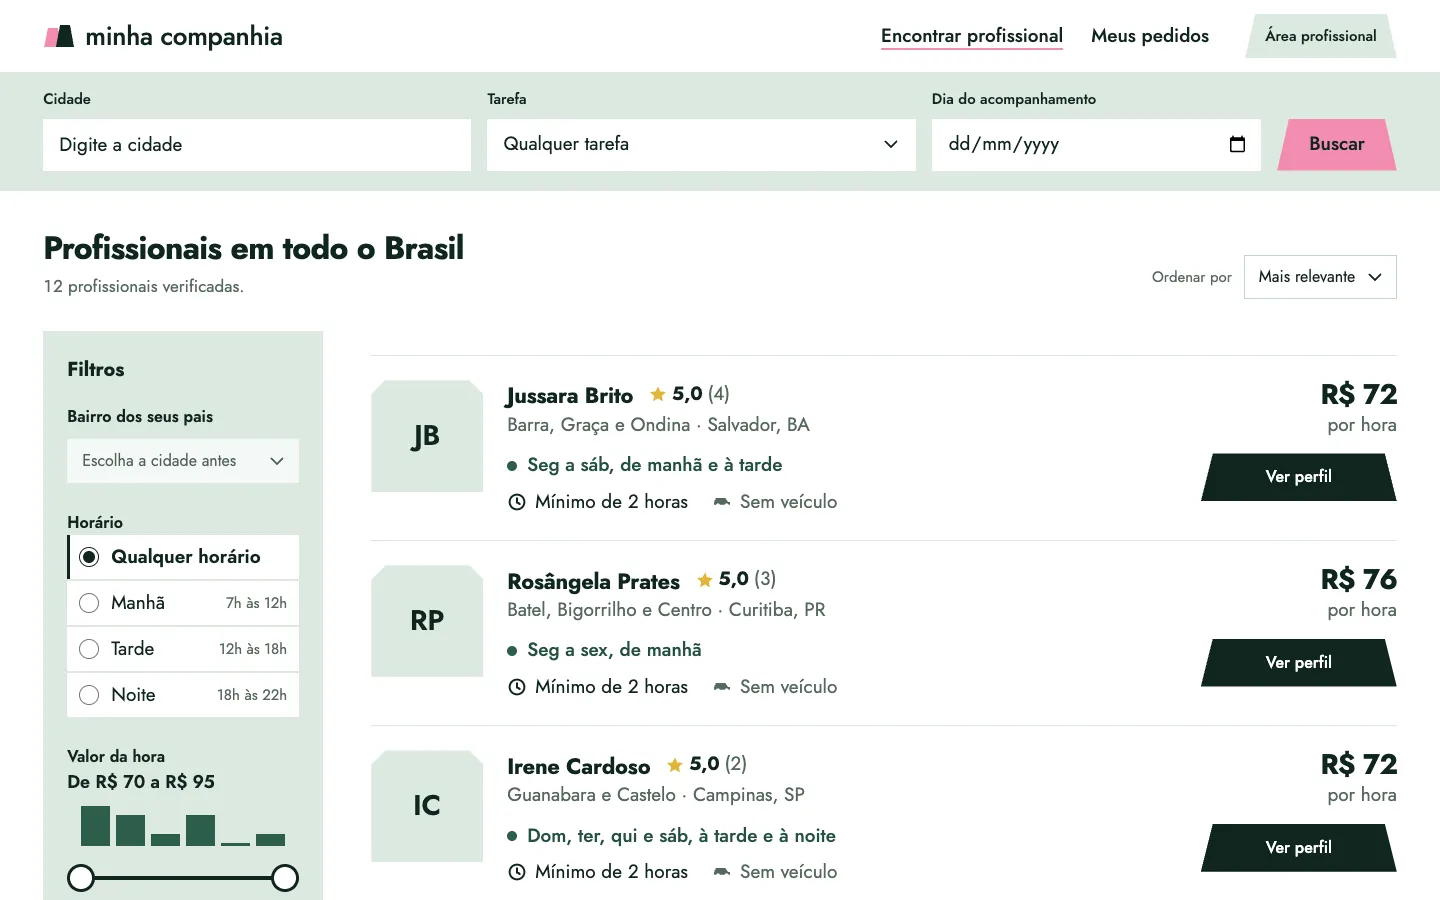Click the star rating icon beside Irene Cardoso
The height and width of the screenshot is (900, 1440).
[675, 765]
